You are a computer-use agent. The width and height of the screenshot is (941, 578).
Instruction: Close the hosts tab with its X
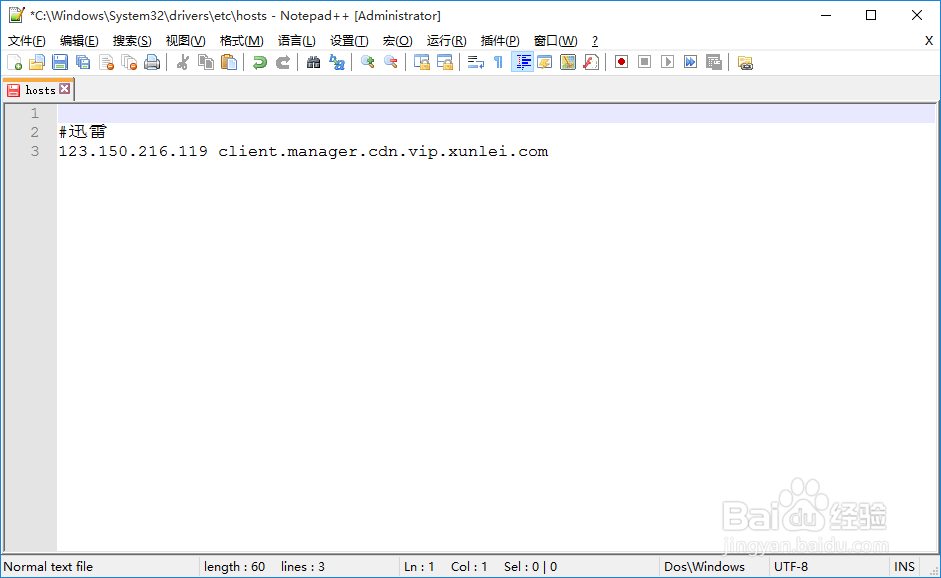pos(65,89)
